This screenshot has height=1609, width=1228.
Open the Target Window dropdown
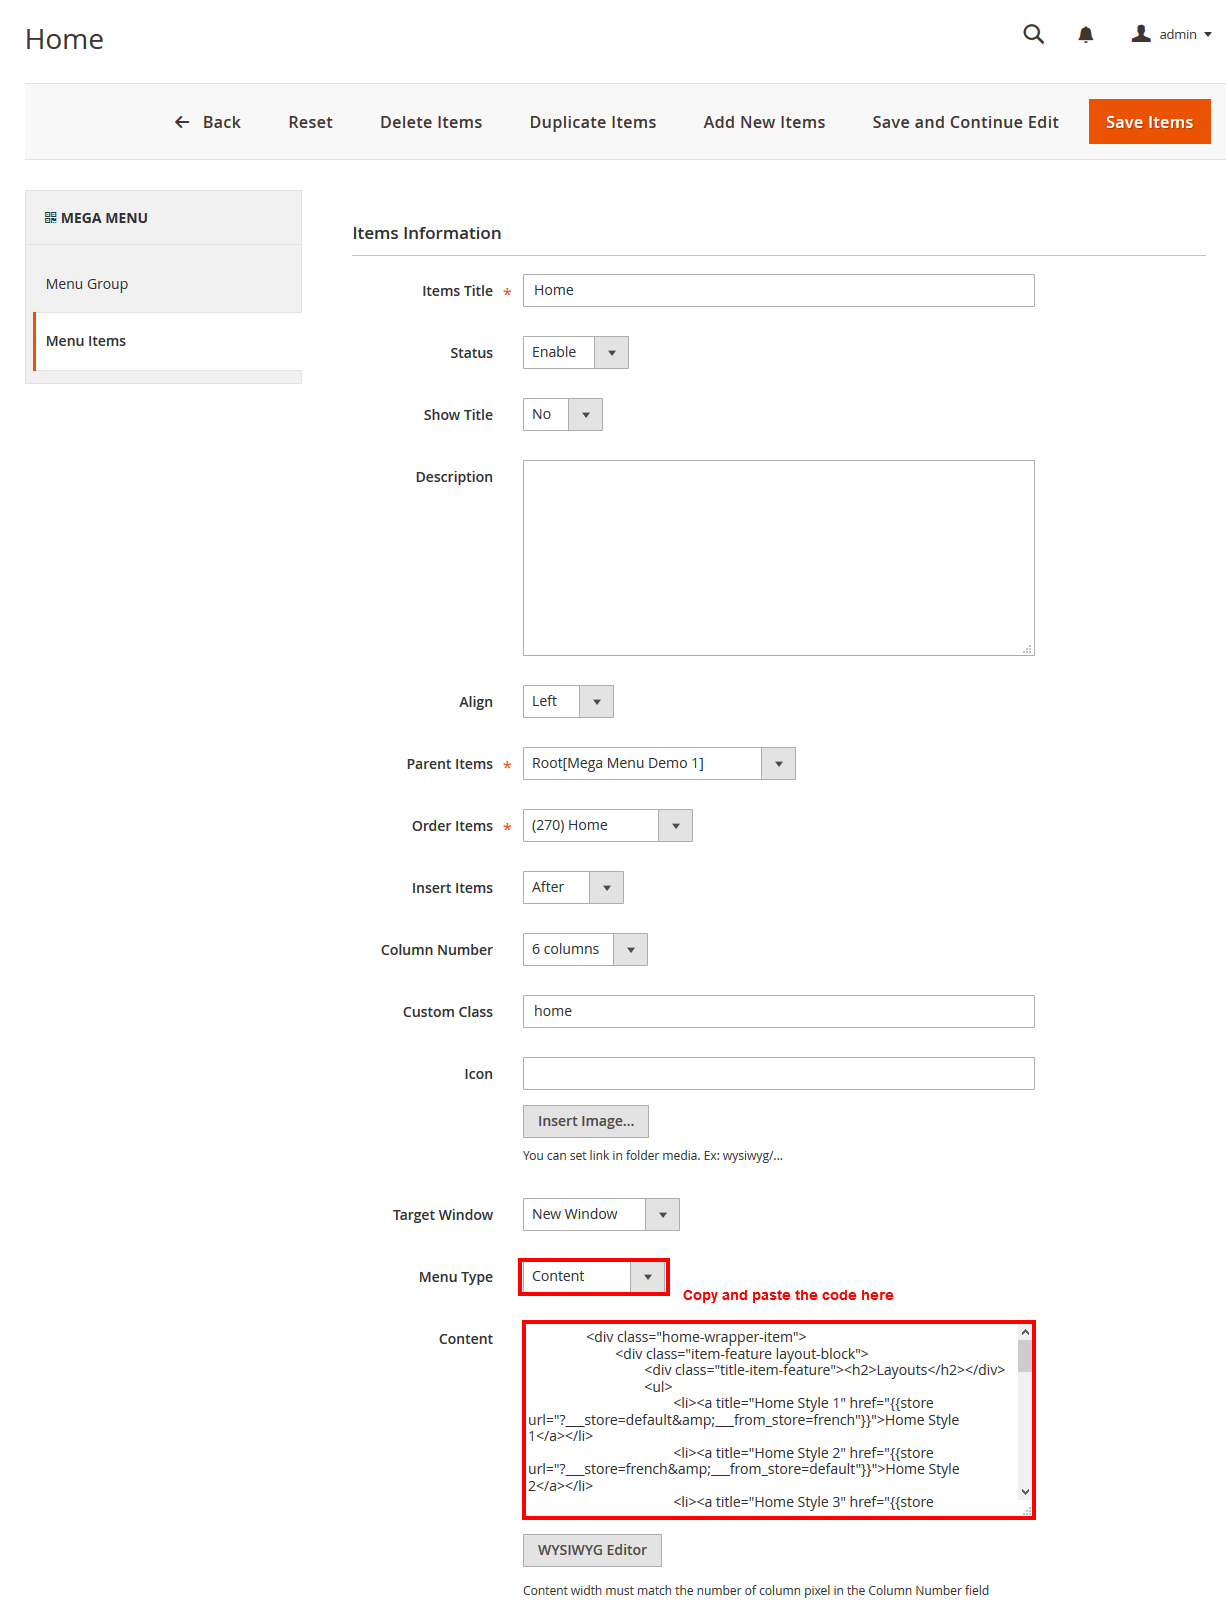[601, 1214]
